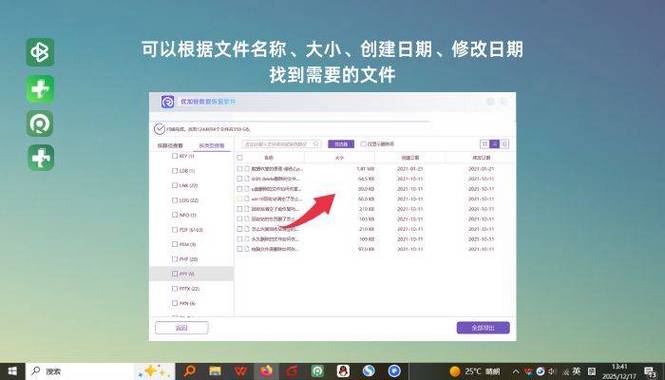
Task: Check the file row sized 20.0 KB
Action: pyautogui.click(x=240, y=189)
